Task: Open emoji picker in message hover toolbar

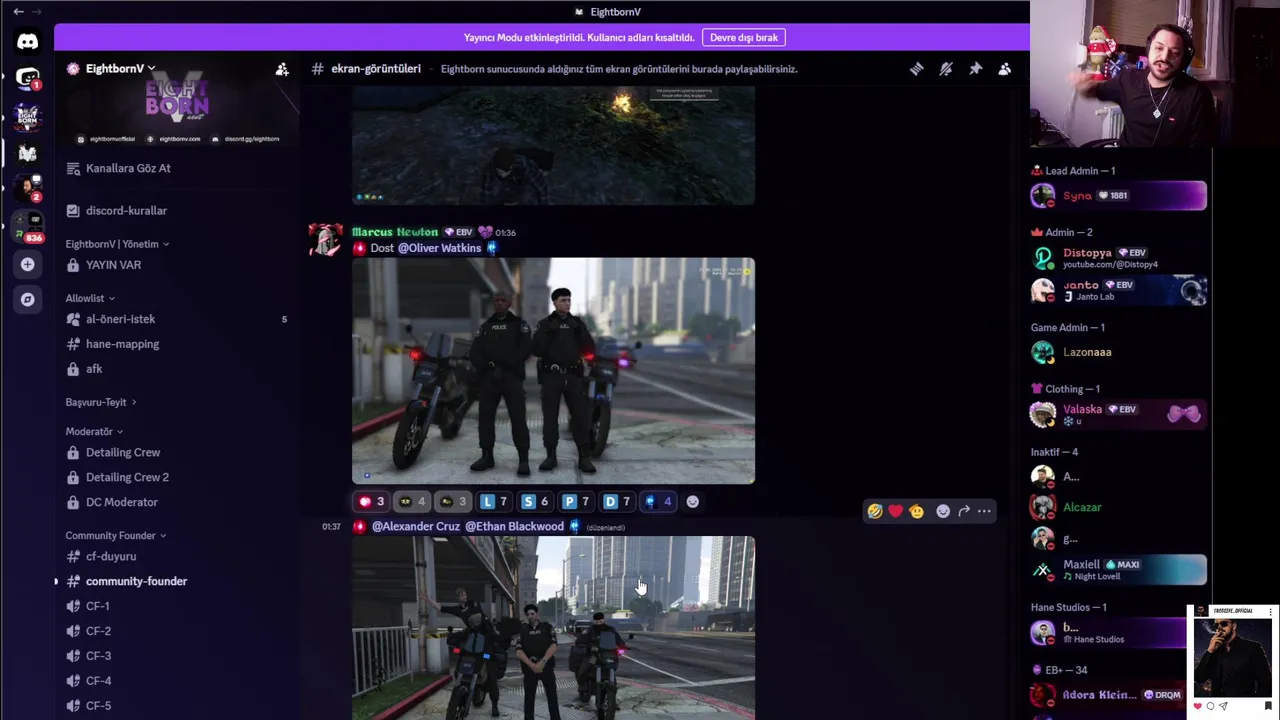Action: pyautogui.click(x=943, y=511)
